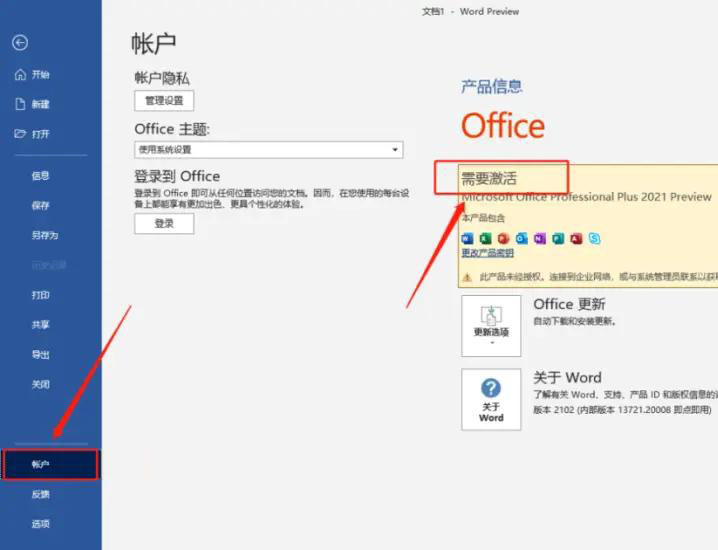Click the 关于 Word button

click(x=491, y=399)
